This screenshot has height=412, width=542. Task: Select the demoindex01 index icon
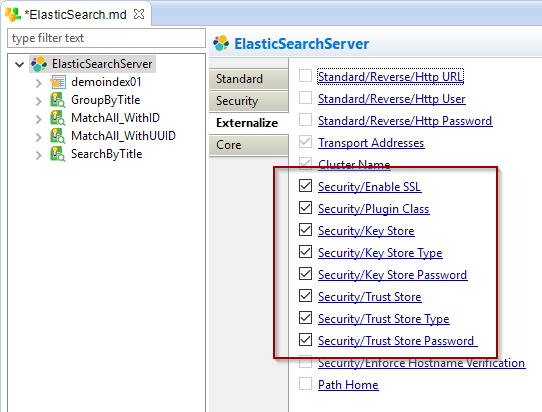[x=58, y=82]
